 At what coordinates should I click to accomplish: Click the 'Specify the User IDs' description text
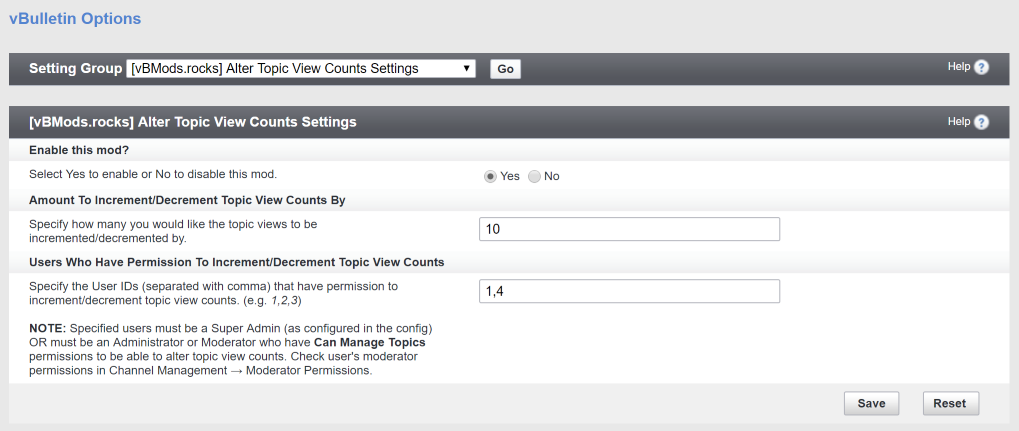click(x=213, y=293)
